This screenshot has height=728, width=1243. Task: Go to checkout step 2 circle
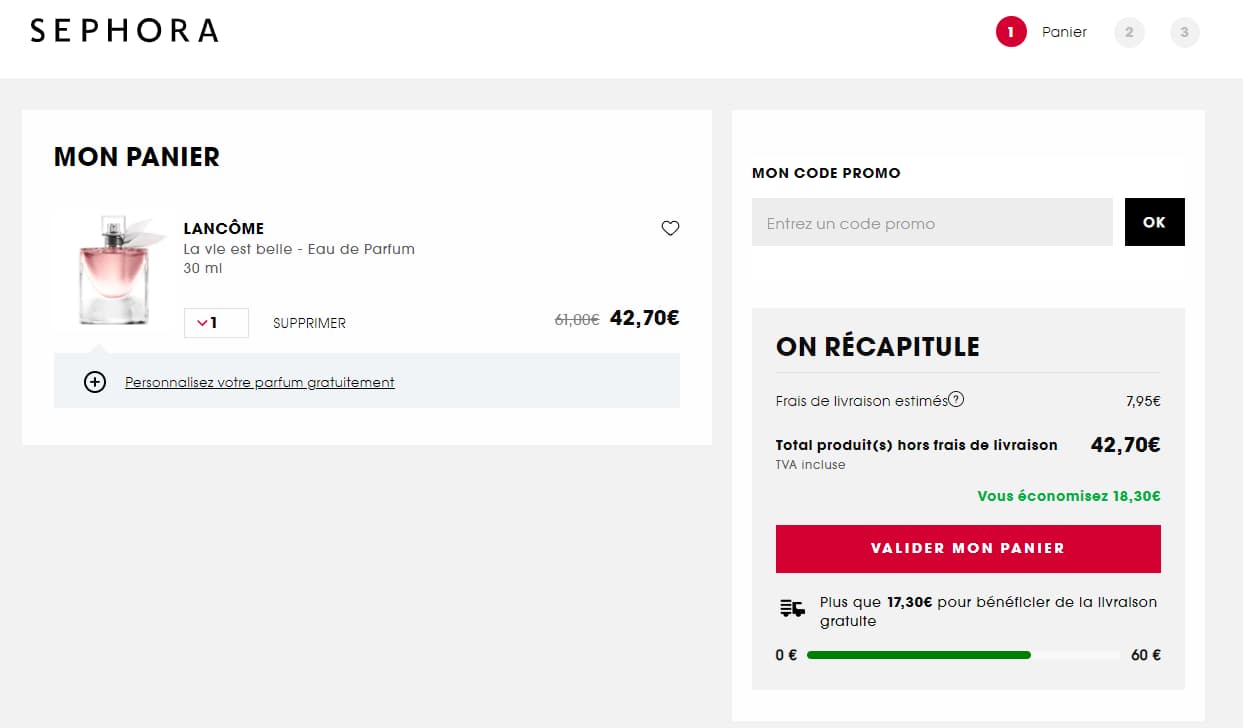coord(1129,32)
